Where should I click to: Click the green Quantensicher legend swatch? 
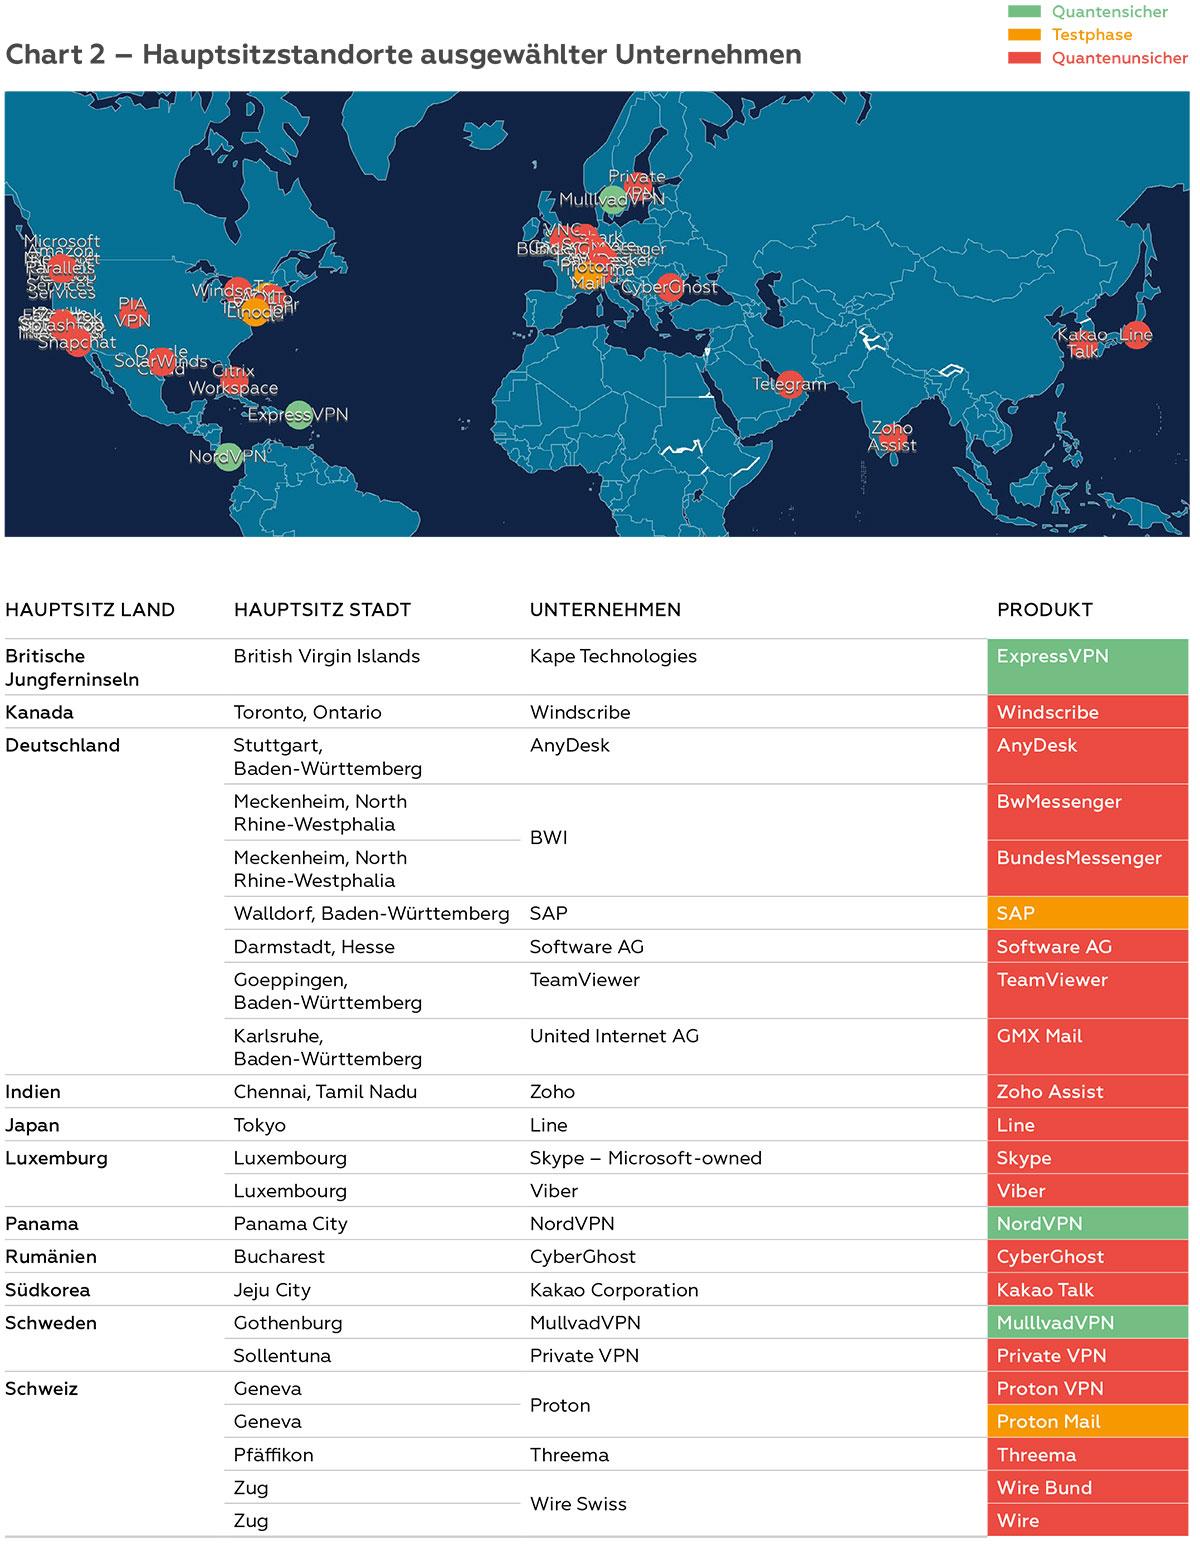coord(1024,12)
